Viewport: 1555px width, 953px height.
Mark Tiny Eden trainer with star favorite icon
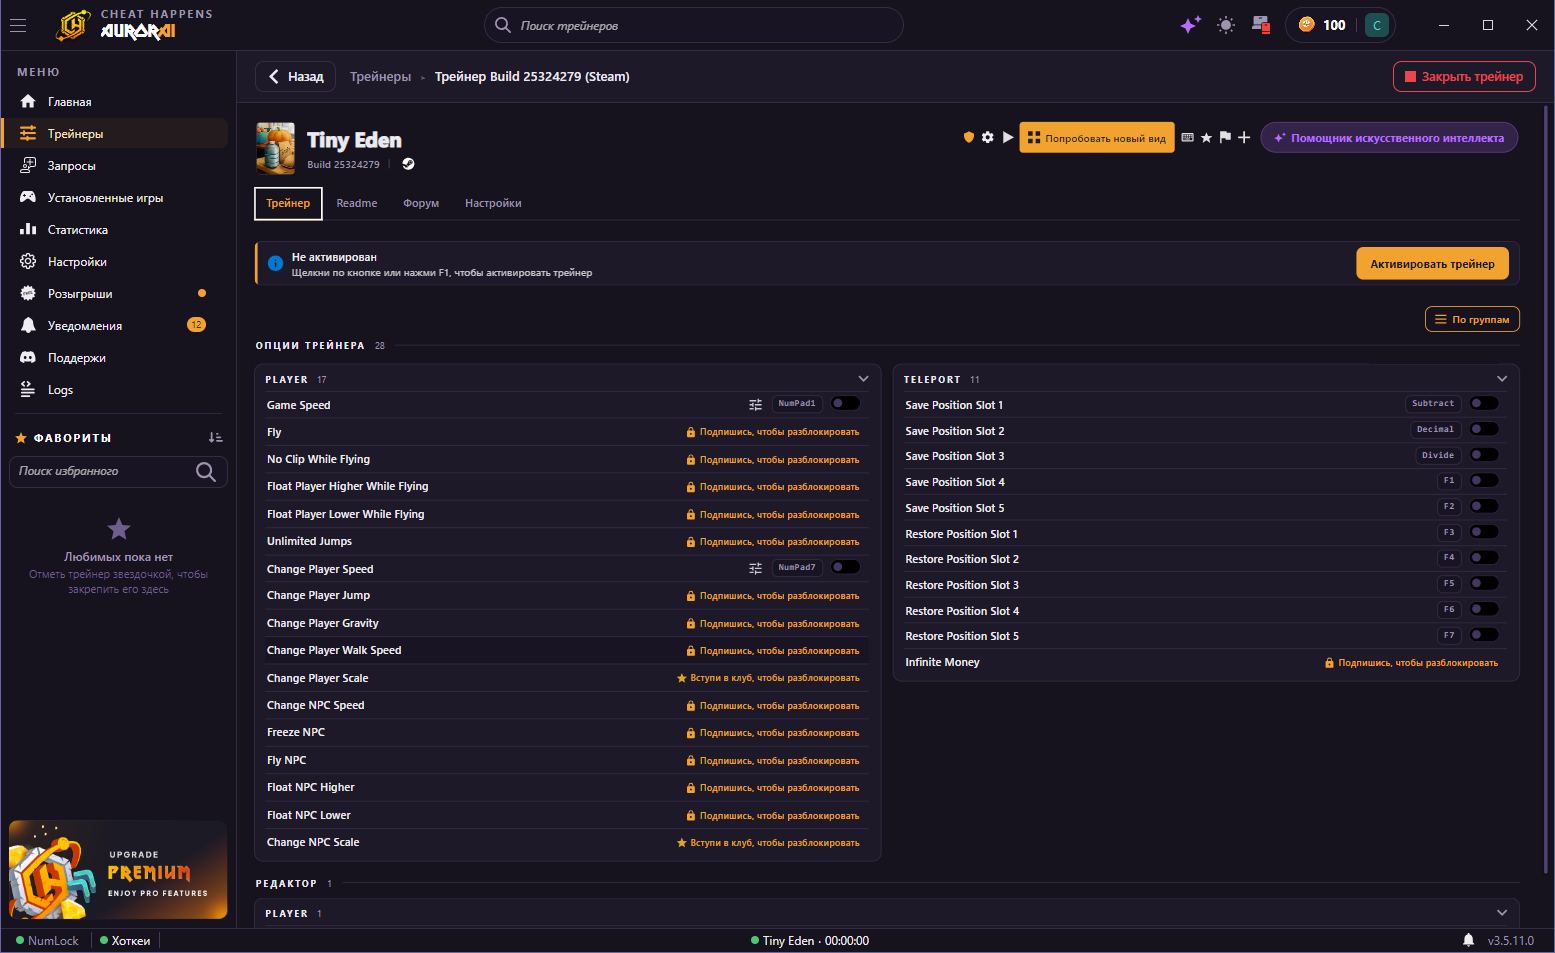[x=1206, y=138]
